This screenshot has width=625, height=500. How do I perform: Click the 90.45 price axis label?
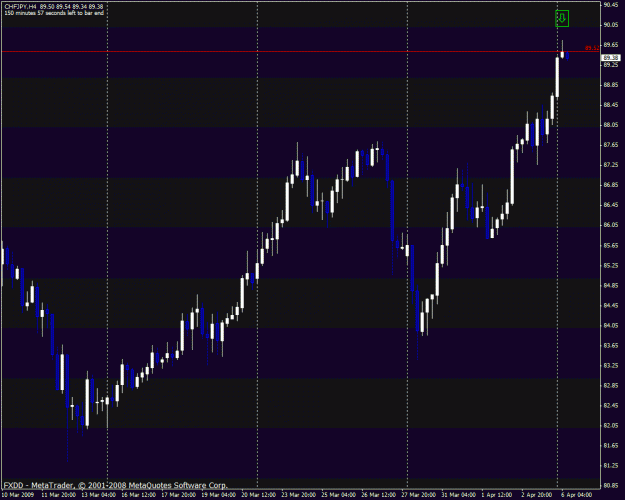(611, 5)
